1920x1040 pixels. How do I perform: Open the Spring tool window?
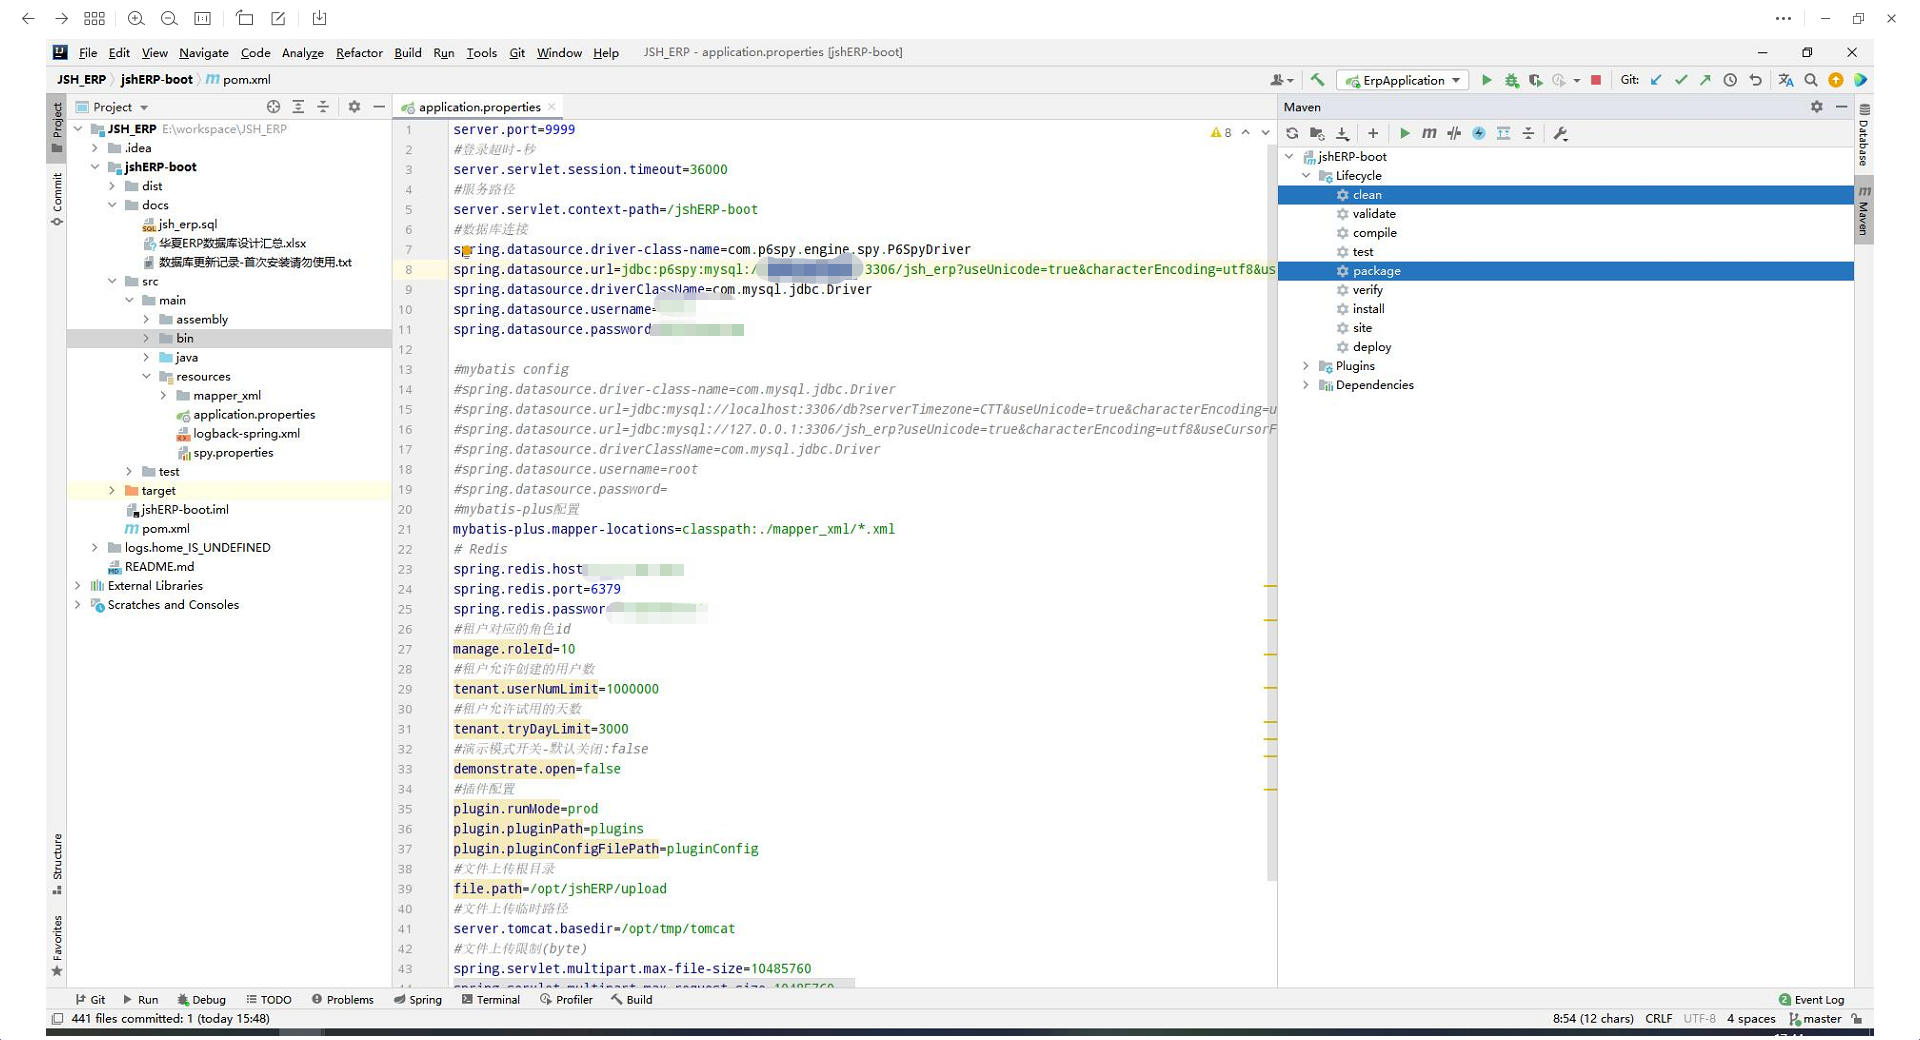click(x=418, y=999)
